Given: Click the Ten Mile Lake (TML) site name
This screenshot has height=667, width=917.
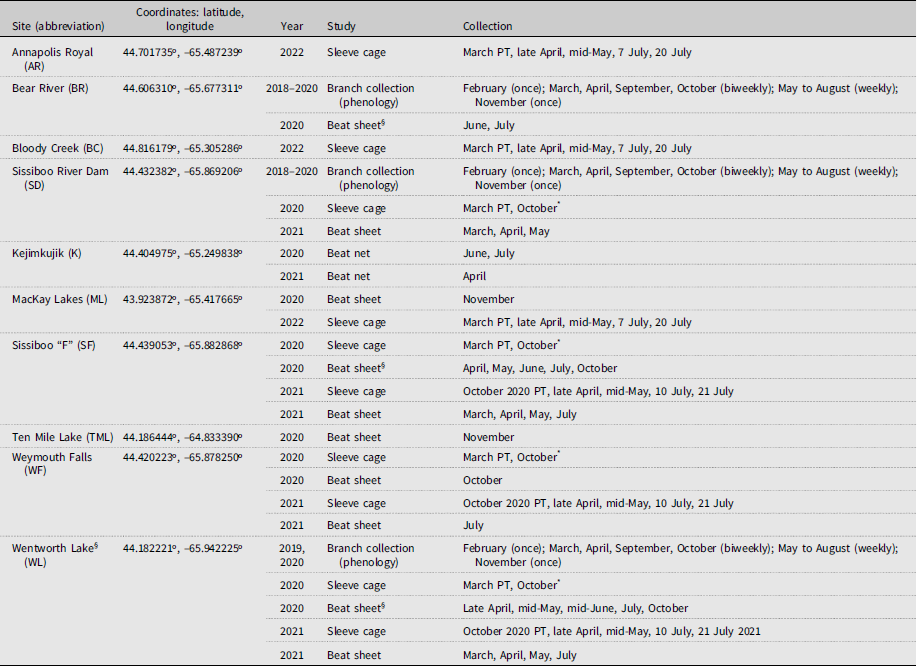Looking at the screenshot, I should click(62, 437).
